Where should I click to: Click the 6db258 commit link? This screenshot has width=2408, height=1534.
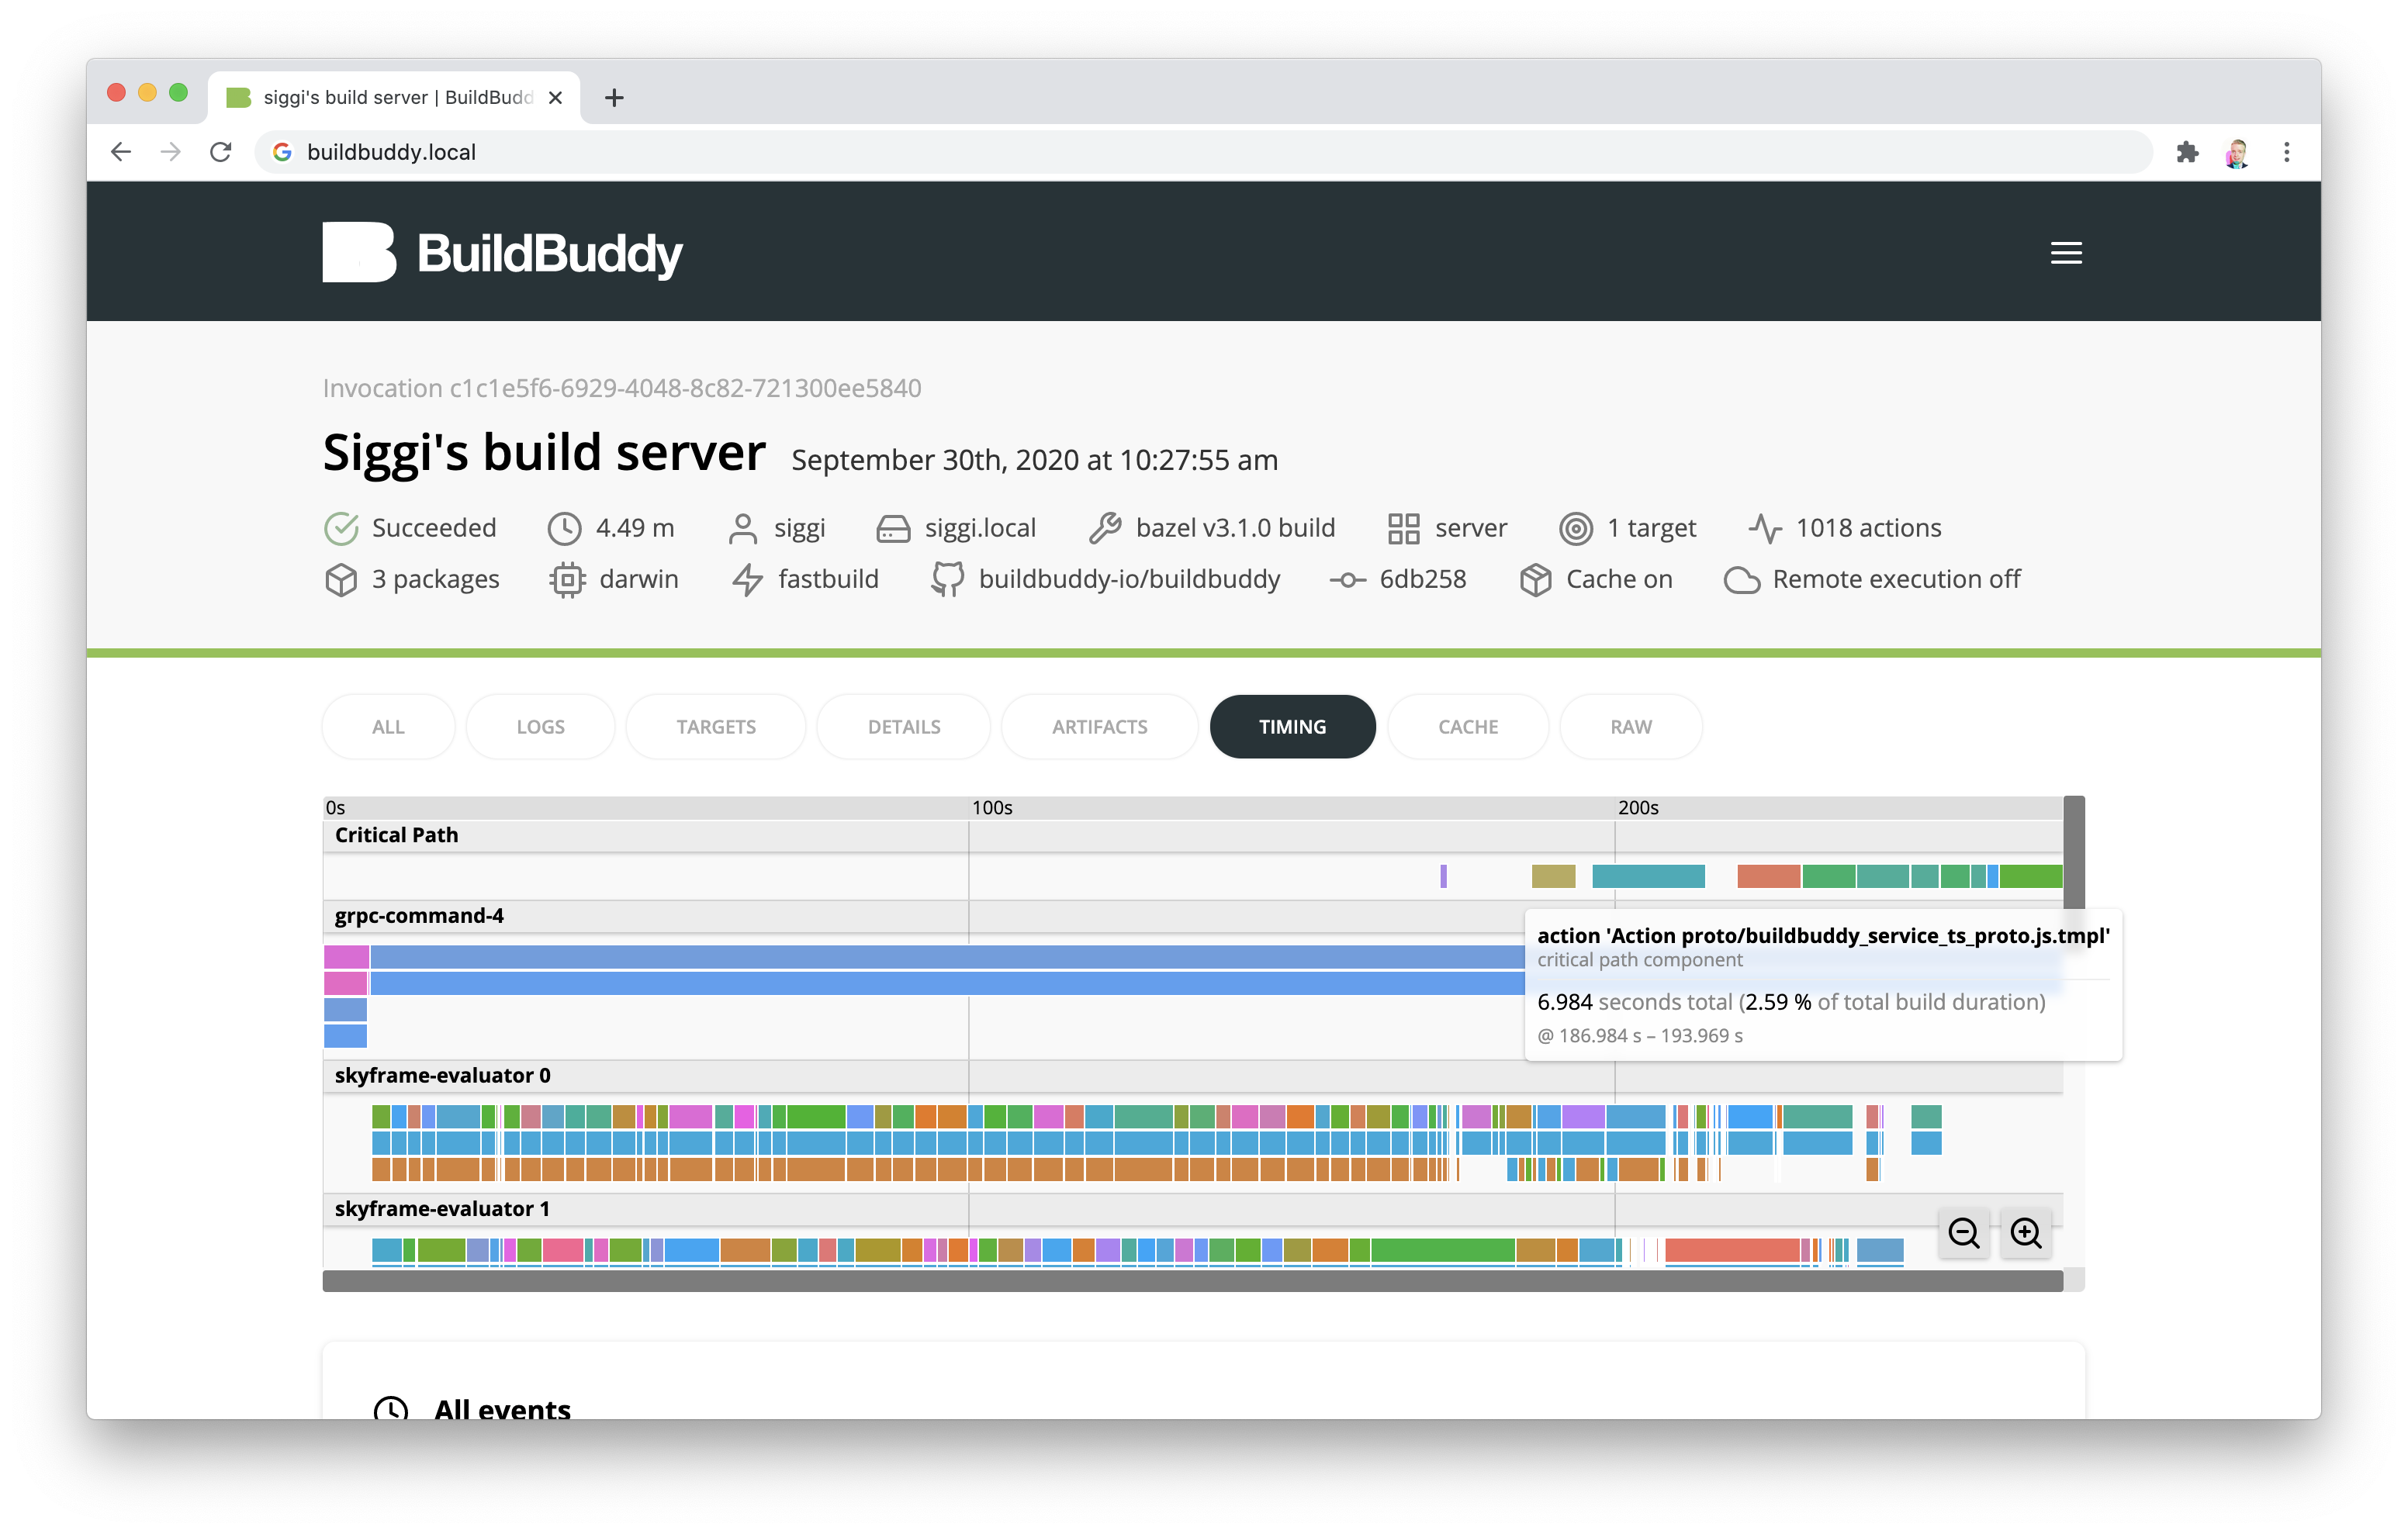[x=1422, y=580]
